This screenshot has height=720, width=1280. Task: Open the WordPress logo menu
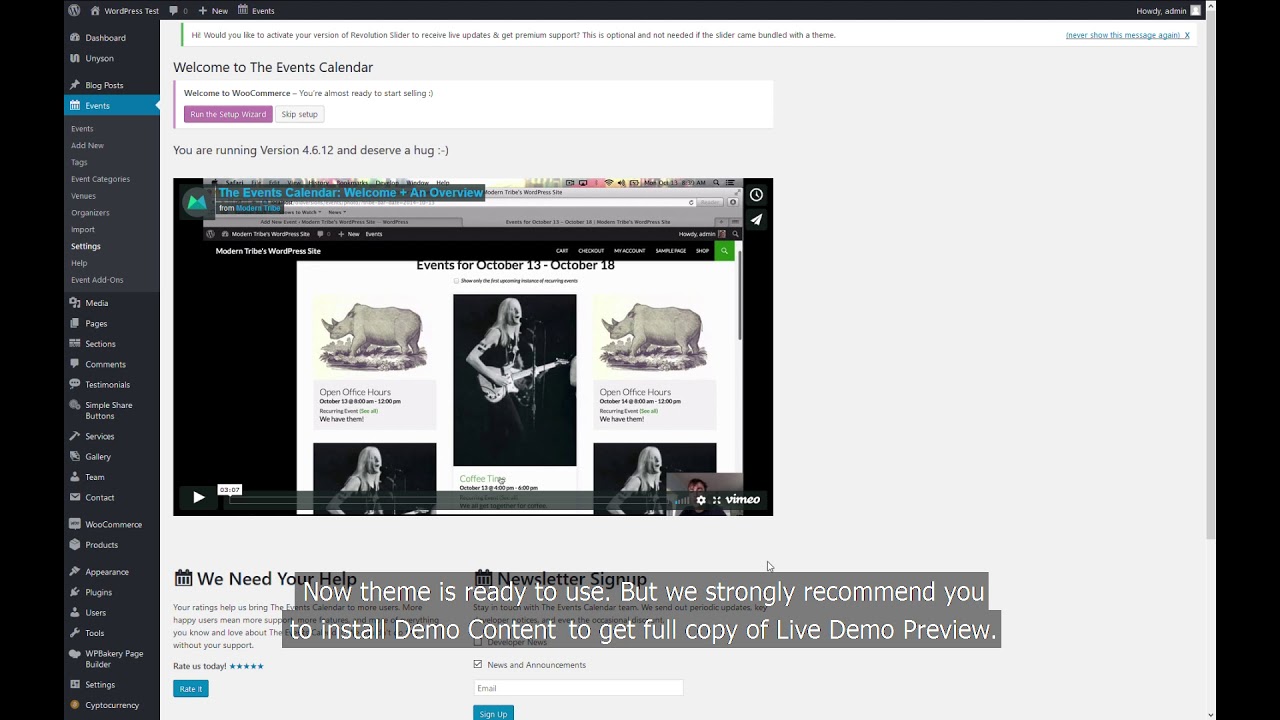pyautogui.click(x=74, y=10)
